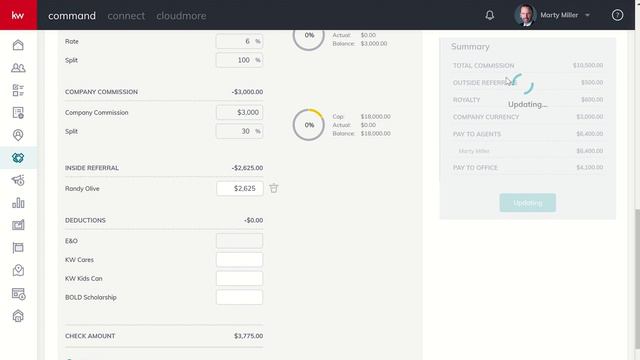Open notifications bell

[490, 15]
